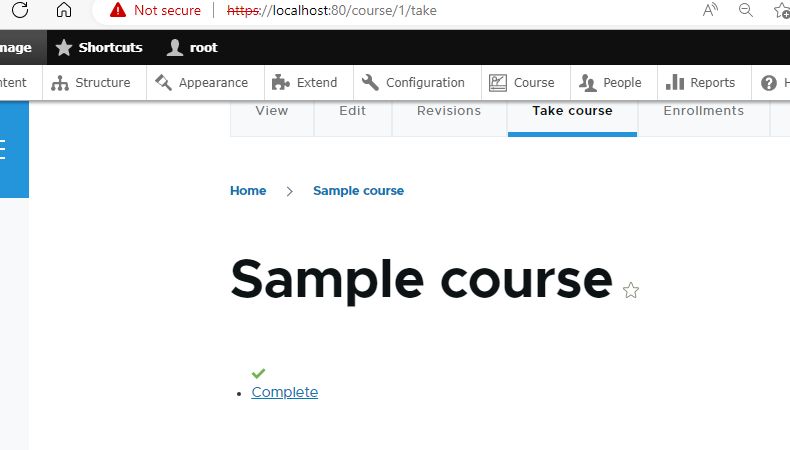Star Sample course as a shortcut
The image size is (790, 450).
point(631,291)
